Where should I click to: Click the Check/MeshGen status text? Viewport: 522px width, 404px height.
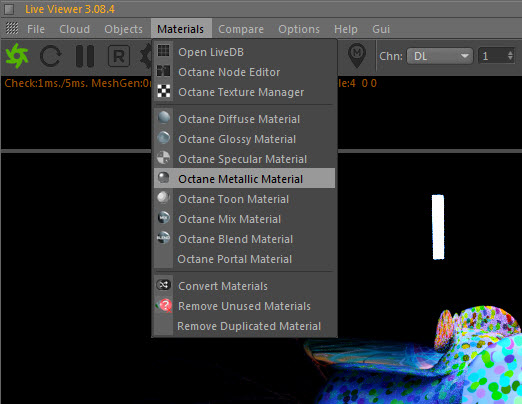click(x=77, y=83)
